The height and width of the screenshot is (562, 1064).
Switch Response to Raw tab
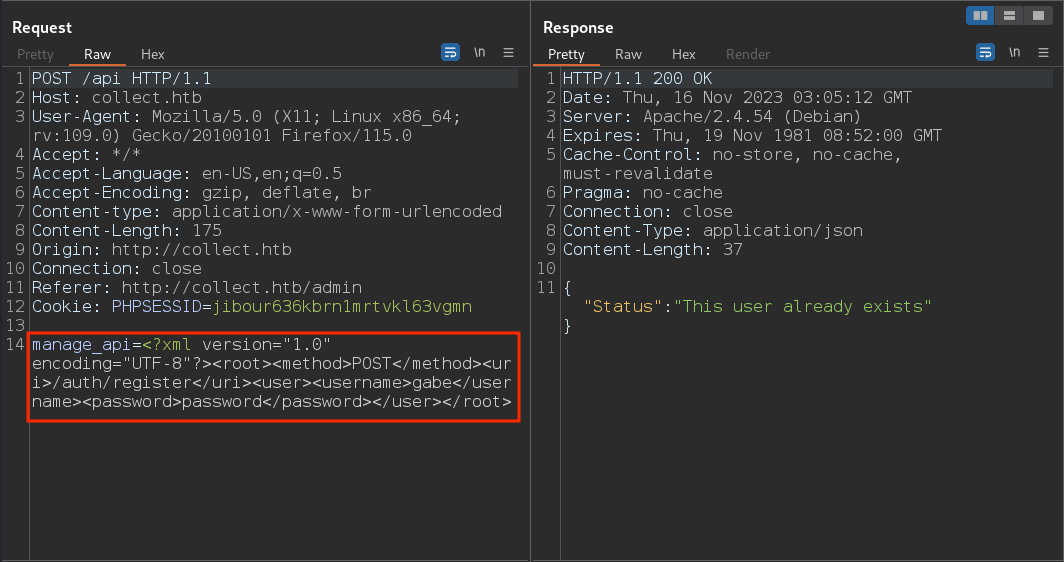click(x=628, y=54)
